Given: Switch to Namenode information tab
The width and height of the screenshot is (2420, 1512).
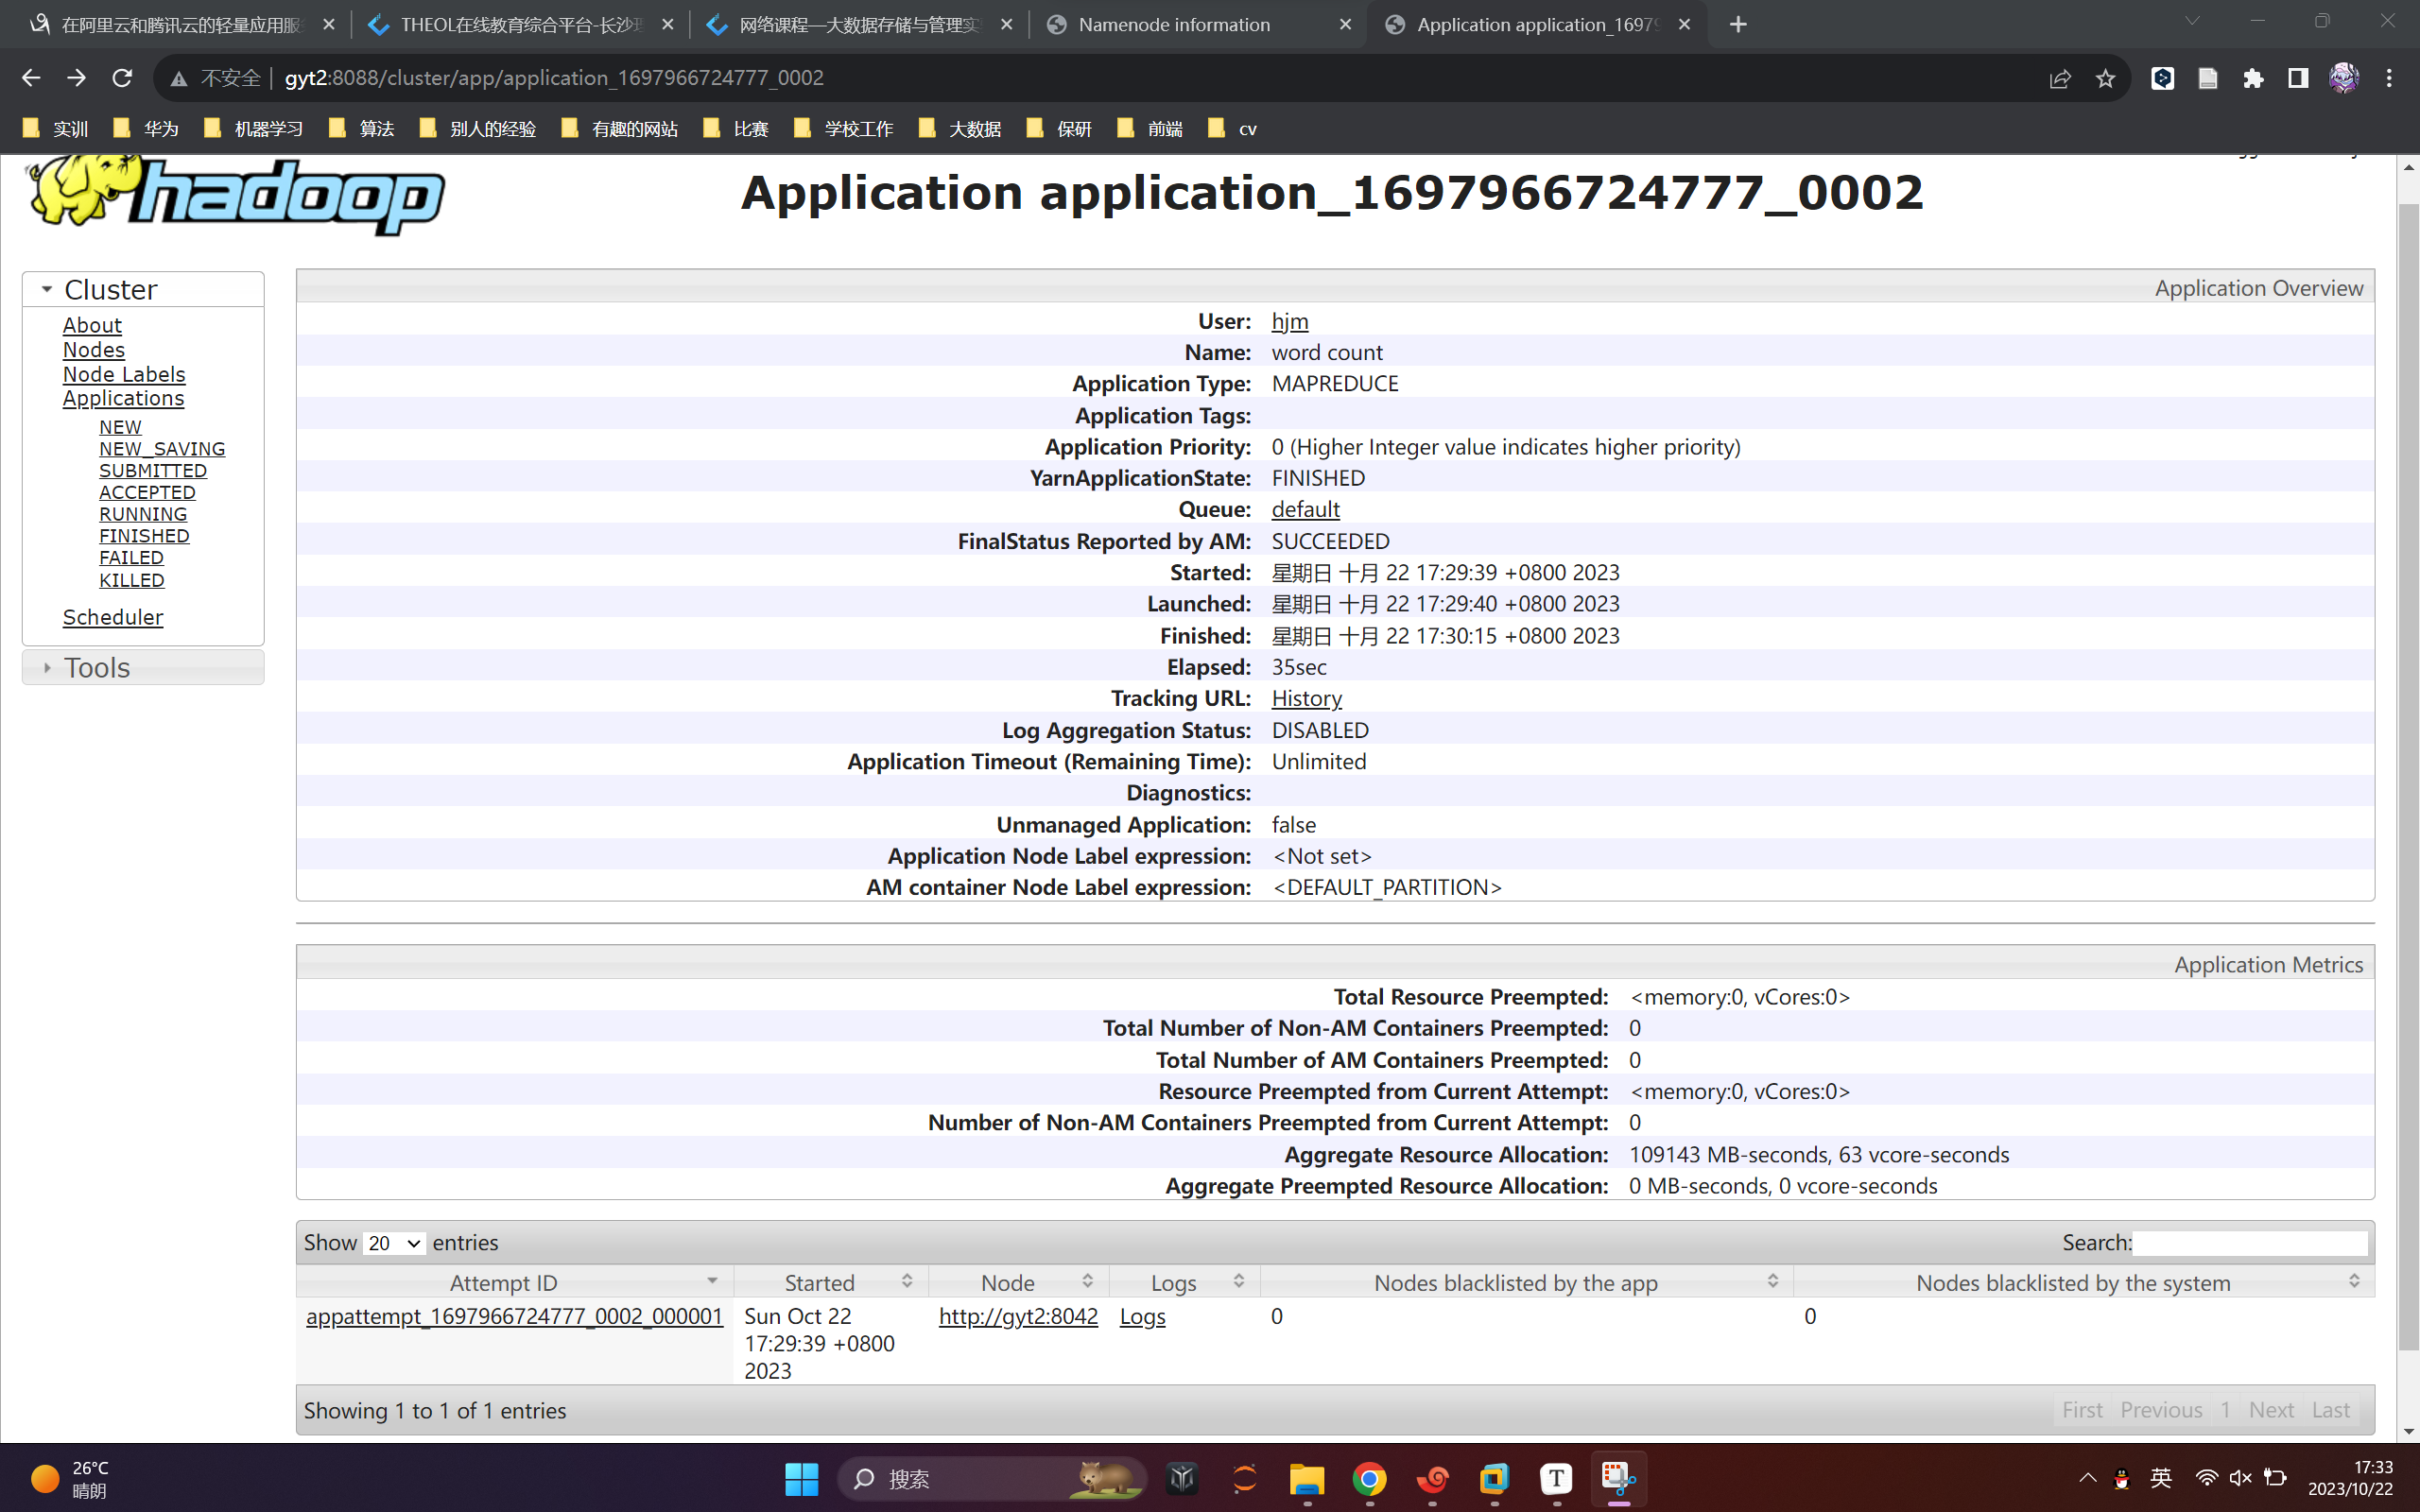Looking at the screenshot, I should [x=1173, y=24].
